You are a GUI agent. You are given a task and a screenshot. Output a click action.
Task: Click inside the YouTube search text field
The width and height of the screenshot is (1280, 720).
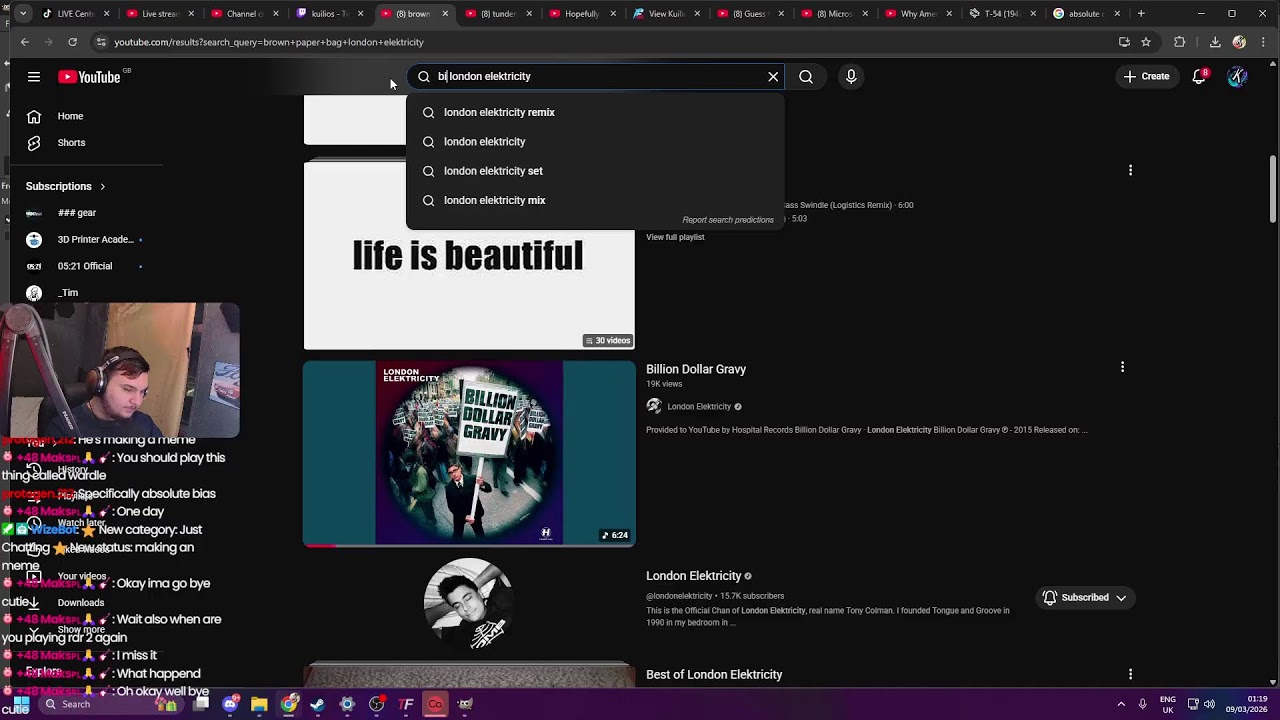click(597, 76)
